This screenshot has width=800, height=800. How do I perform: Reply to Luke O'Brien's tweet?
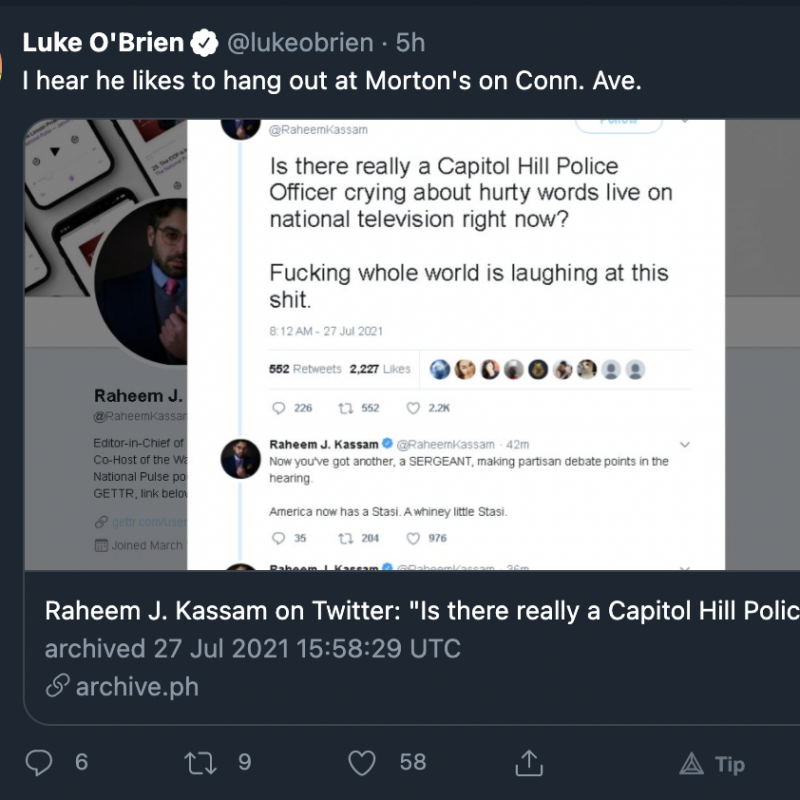[x=39, y=763]
